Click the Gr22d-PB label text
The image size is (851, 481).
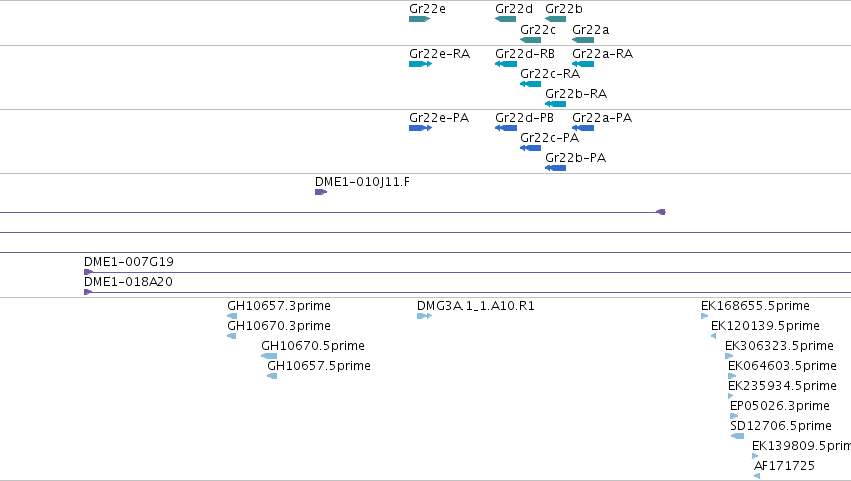click(x=524, y=118)
